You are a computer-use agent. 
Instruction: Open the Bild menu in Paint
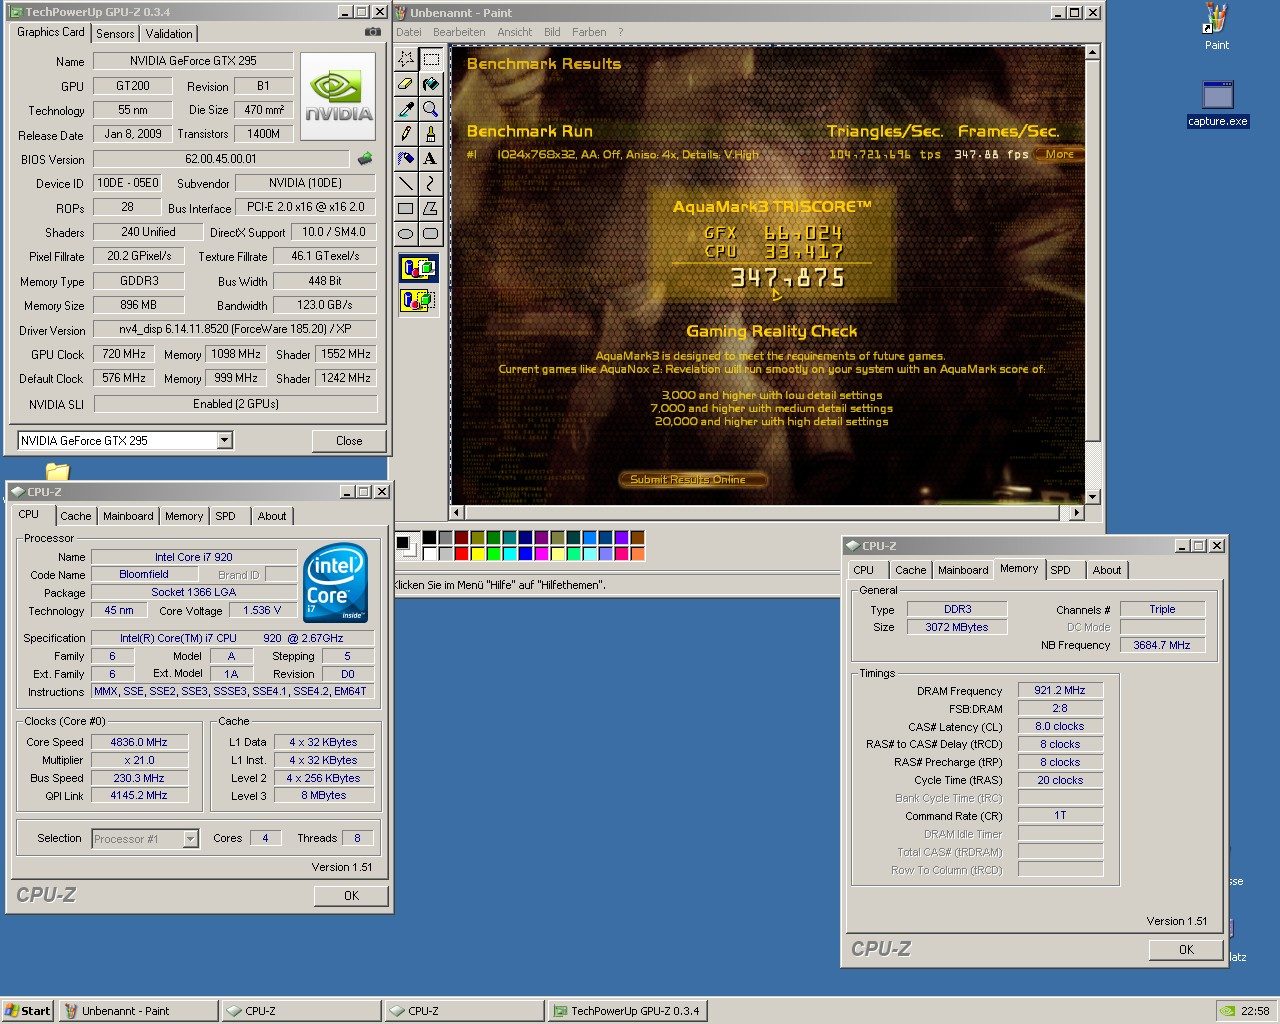[552, 32]
